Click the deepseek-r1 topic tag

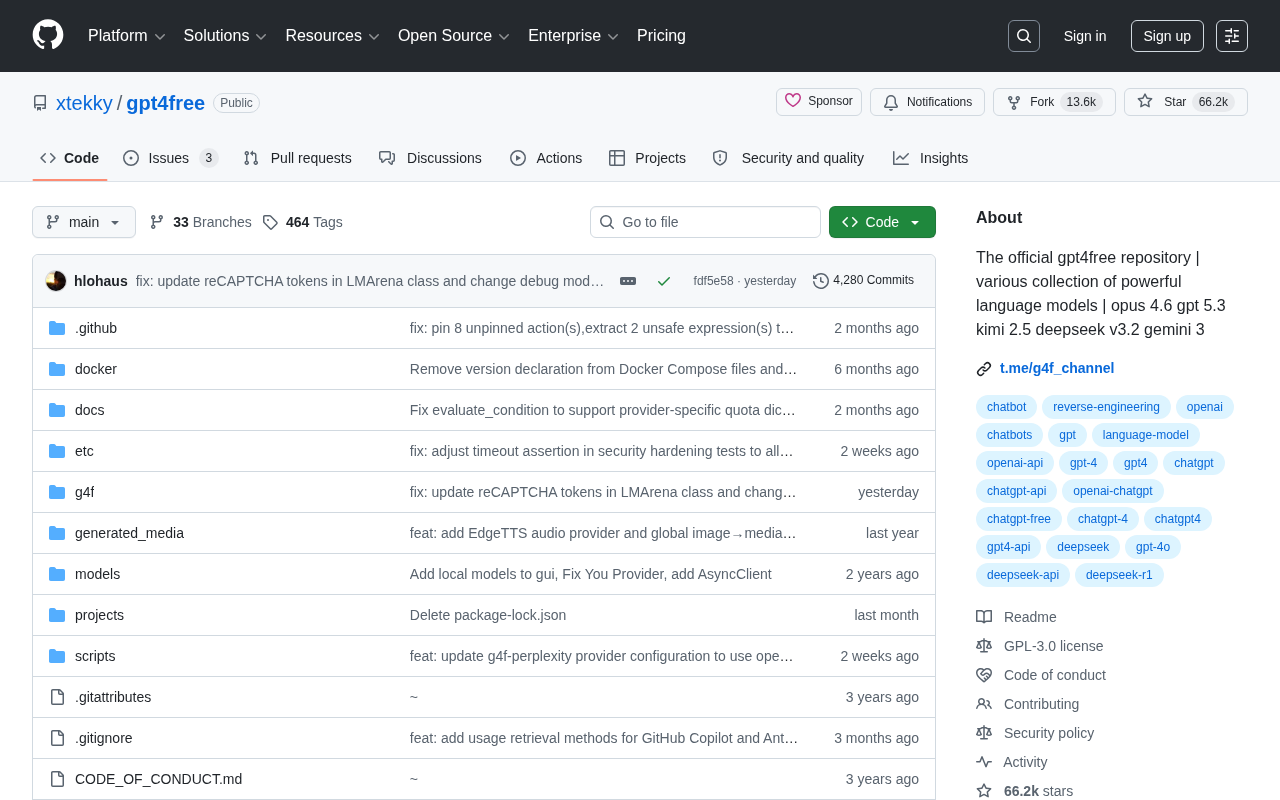(1119, 575)
